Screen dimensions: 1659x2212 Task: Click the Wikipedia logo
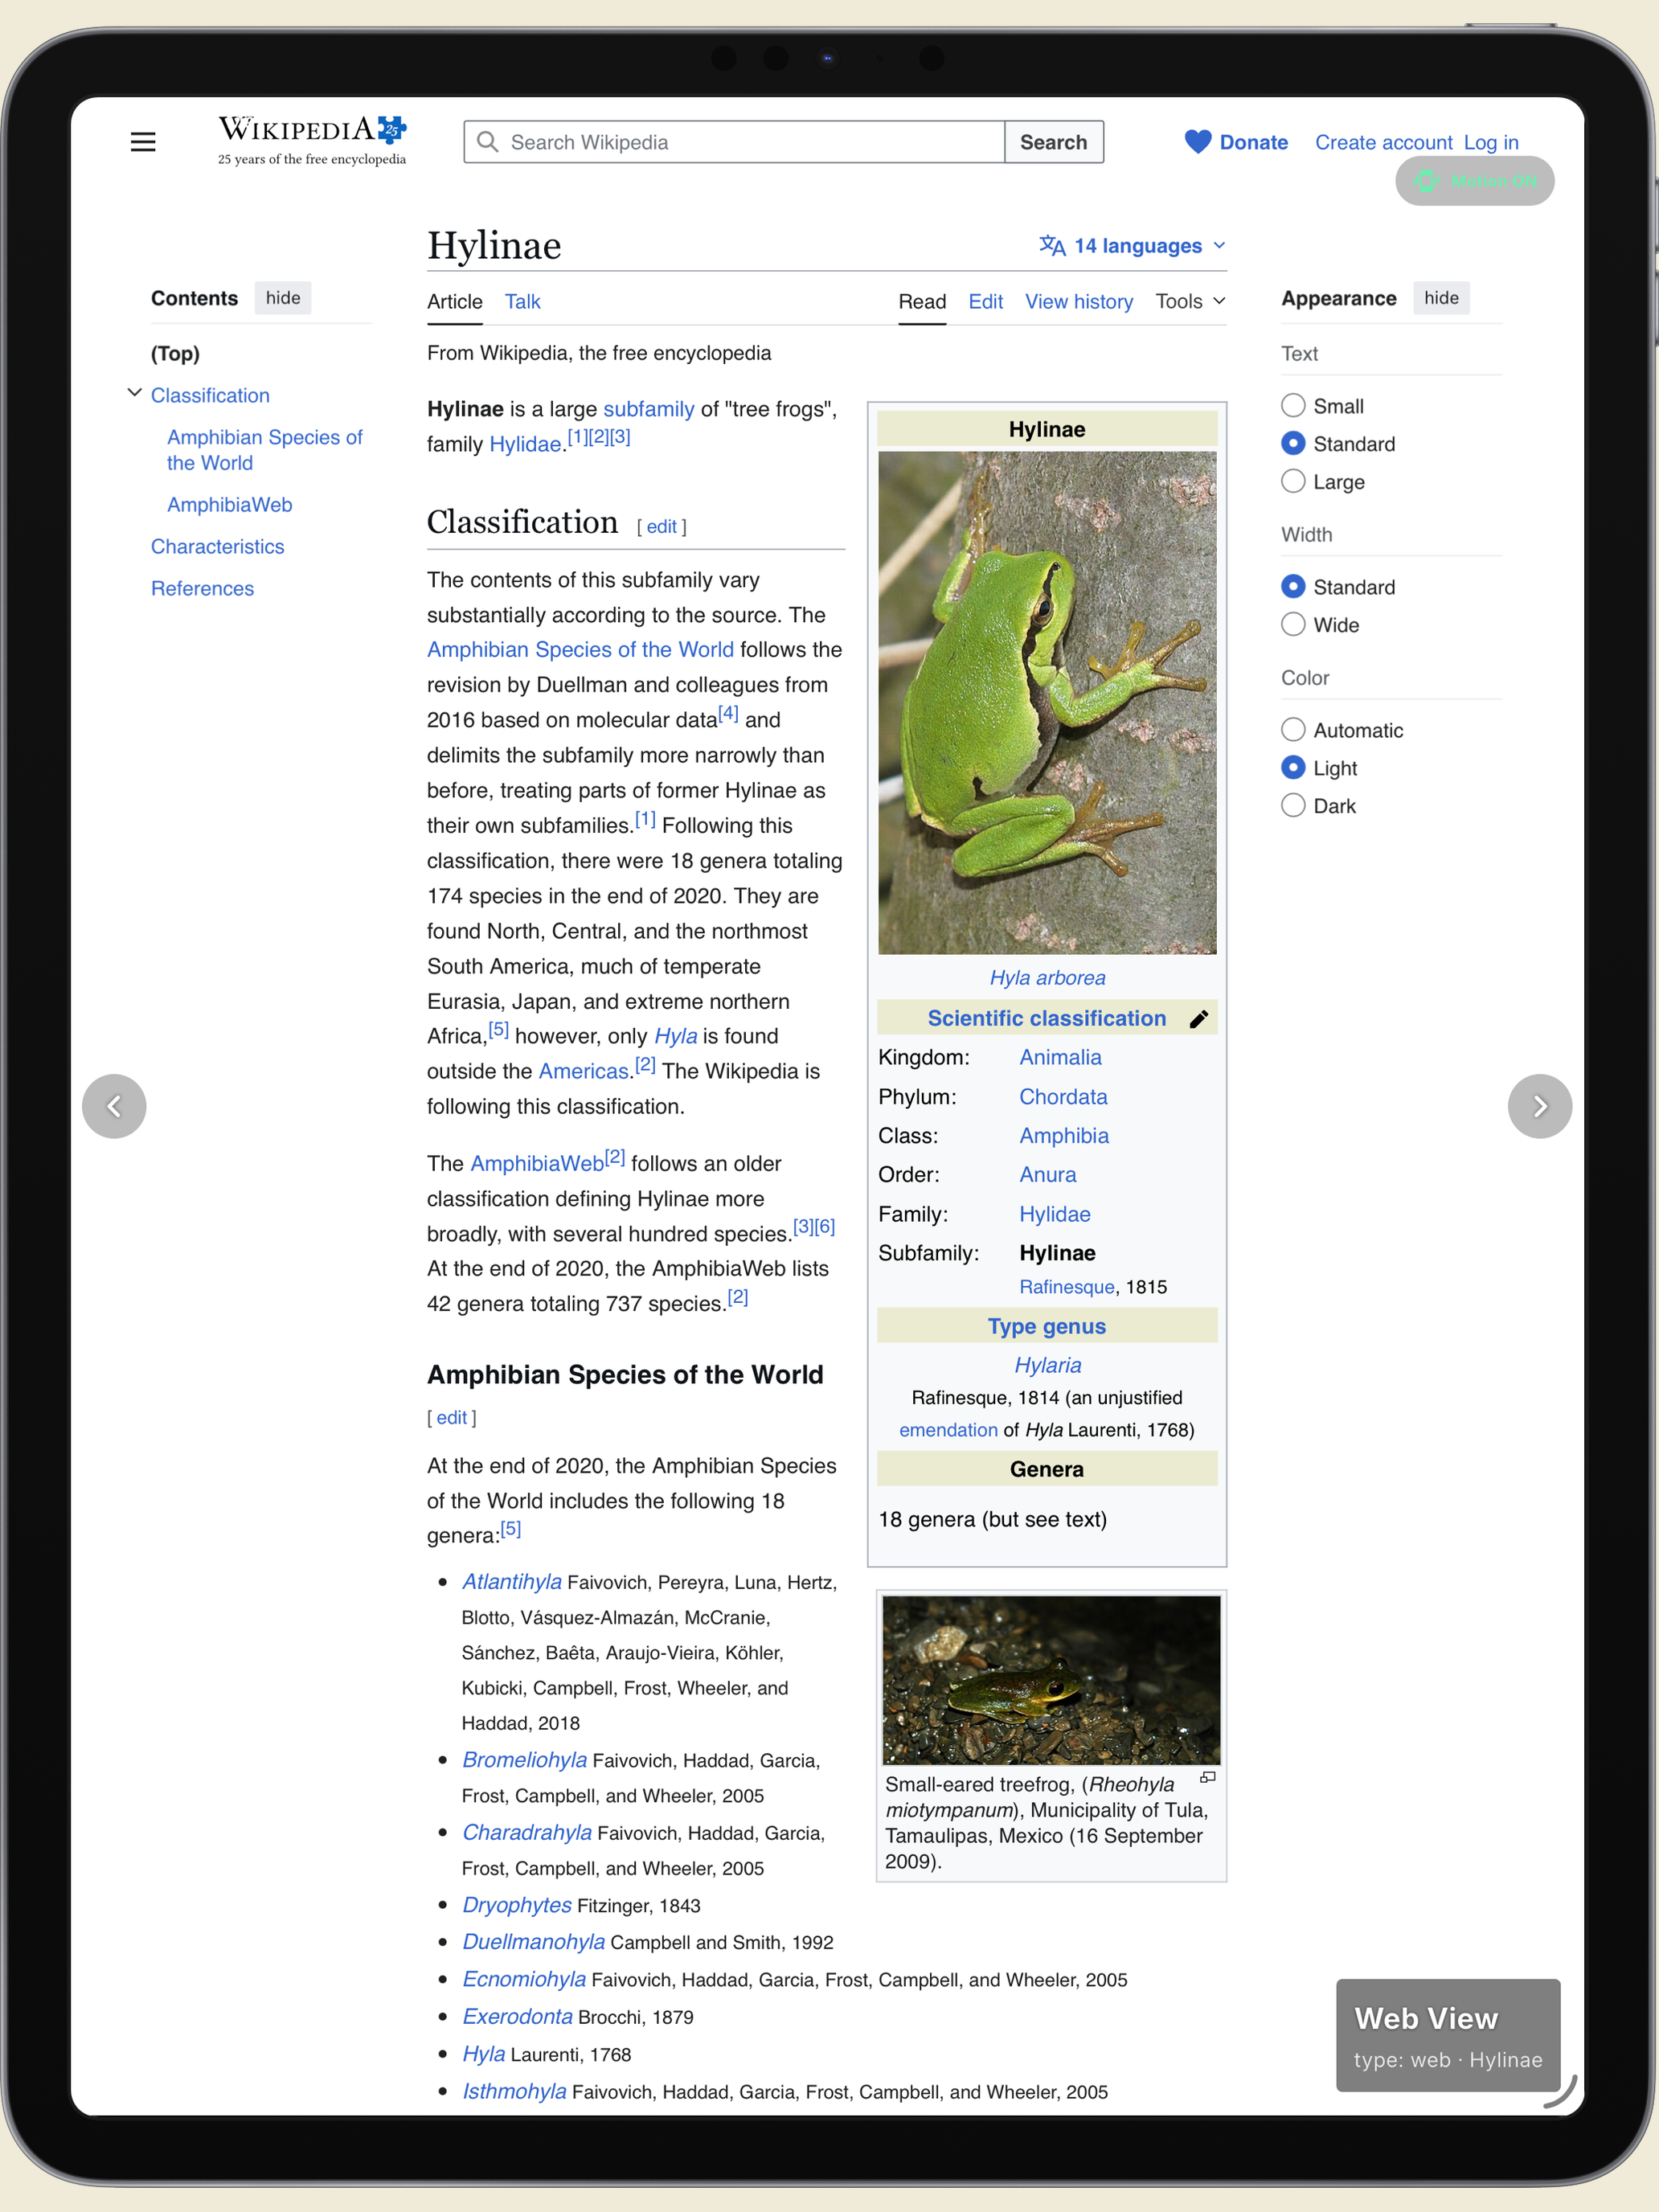click(x=312, y=141)
